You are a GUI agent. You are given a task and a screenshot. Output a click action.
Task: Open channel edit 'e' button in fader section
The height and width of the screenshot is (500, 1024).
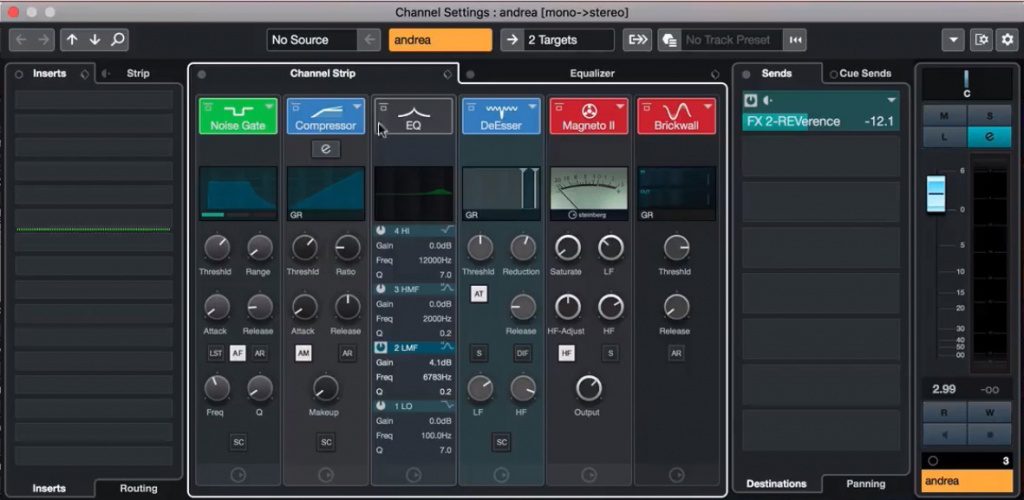click(989, 136)
